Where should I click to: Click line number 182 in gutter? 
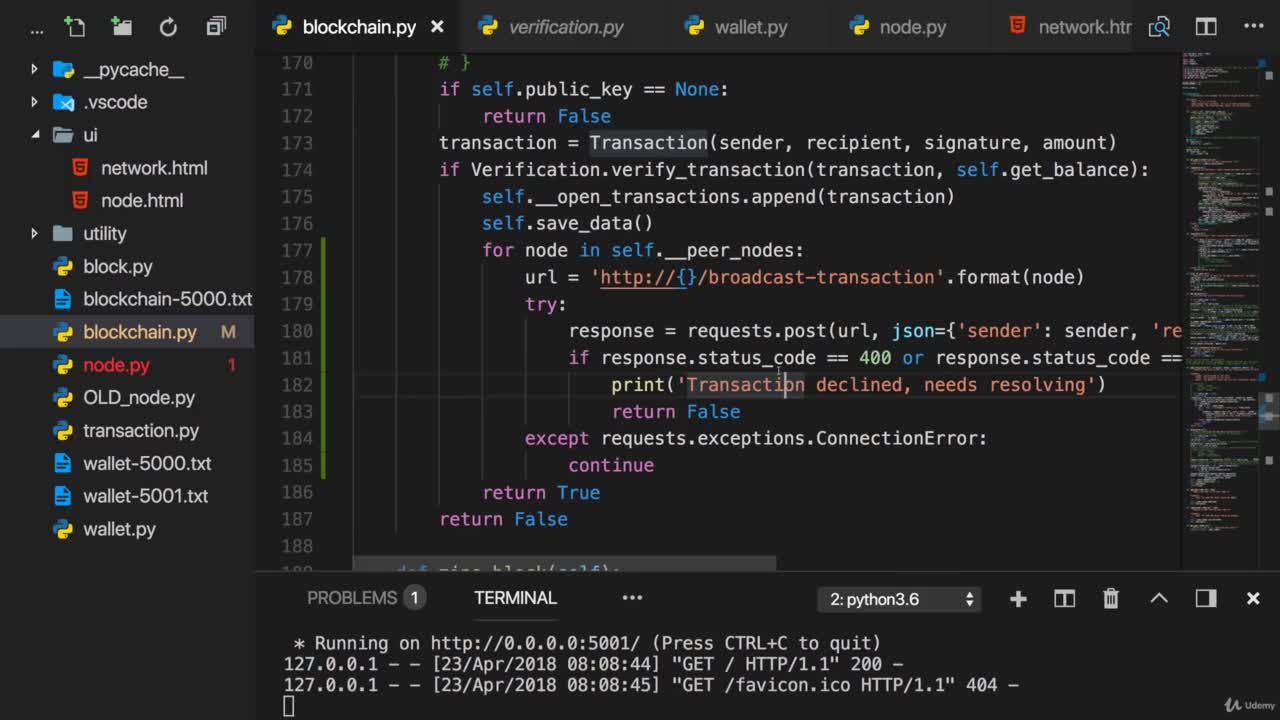click(297, 384)
